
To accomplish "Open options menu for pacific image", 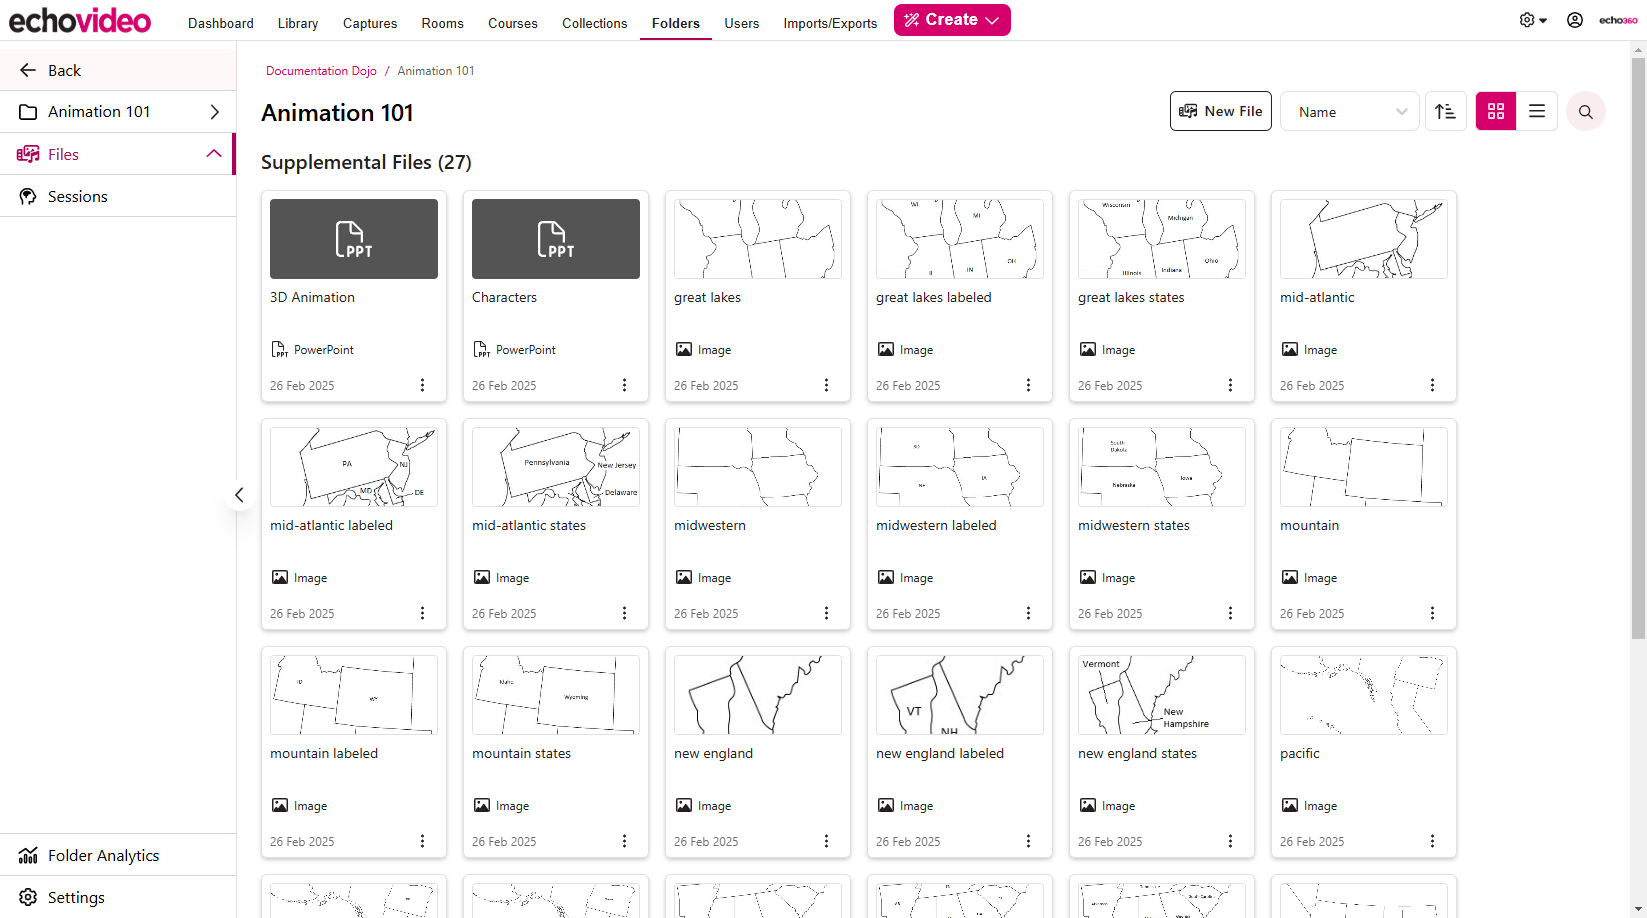I will tap(1432, 841).
